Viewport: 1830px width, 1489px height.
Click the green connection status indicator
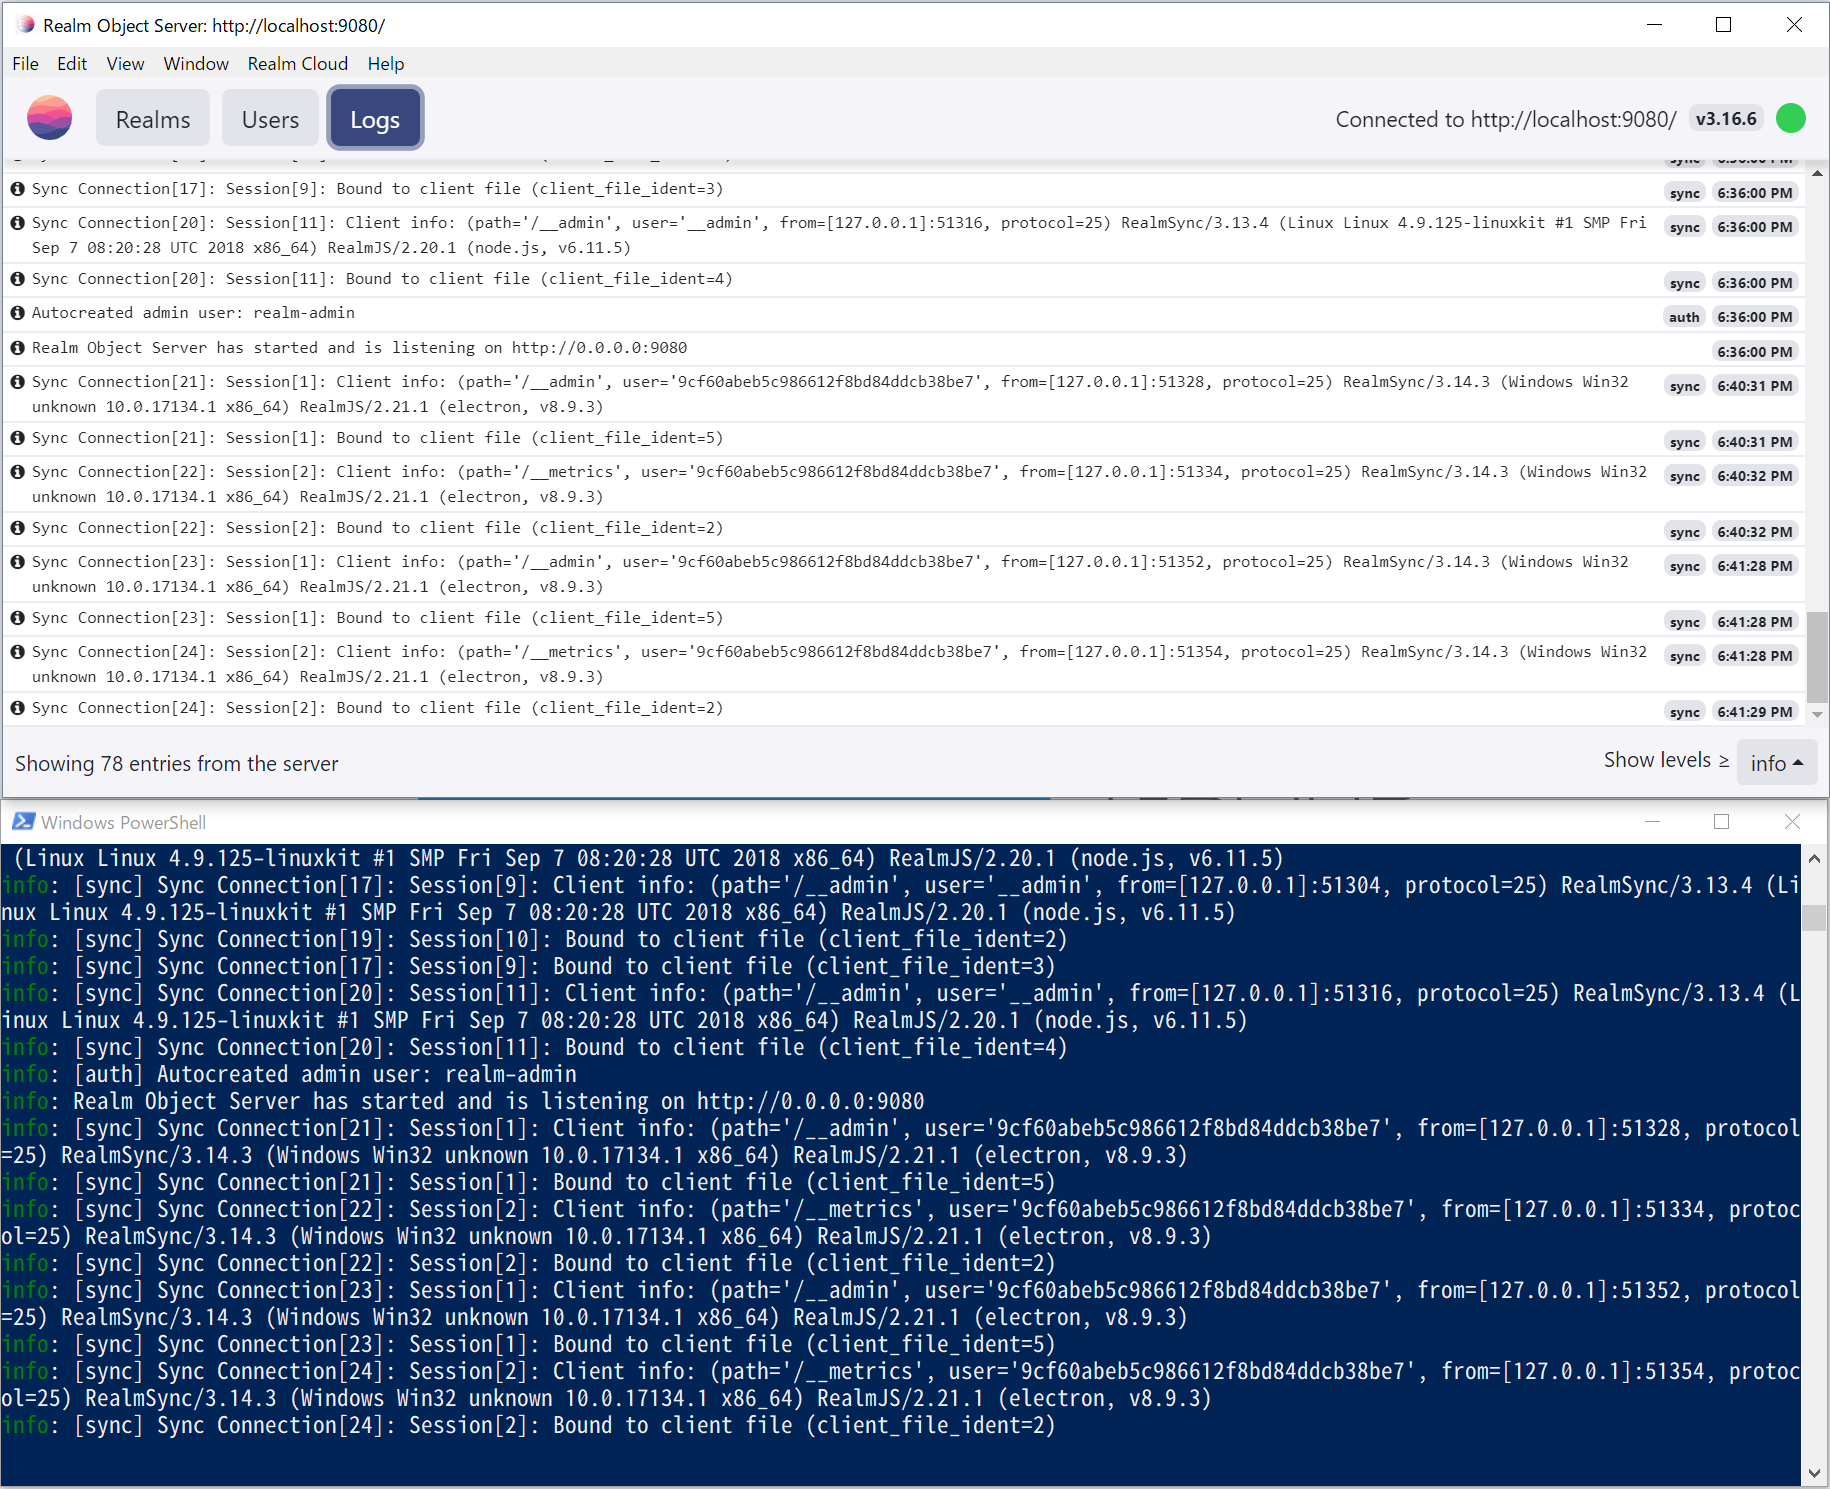1790,119
